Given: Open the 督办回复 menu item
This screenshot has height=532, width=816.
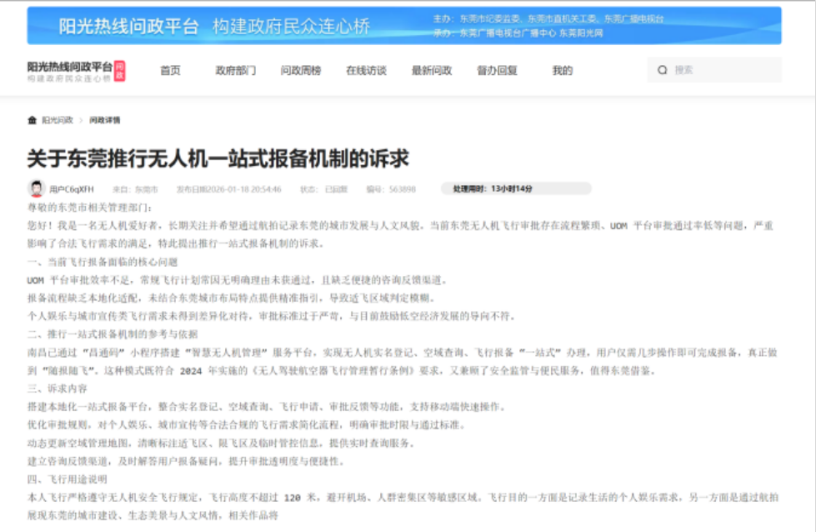Looking at the screenshot, I should click(497, 70).
